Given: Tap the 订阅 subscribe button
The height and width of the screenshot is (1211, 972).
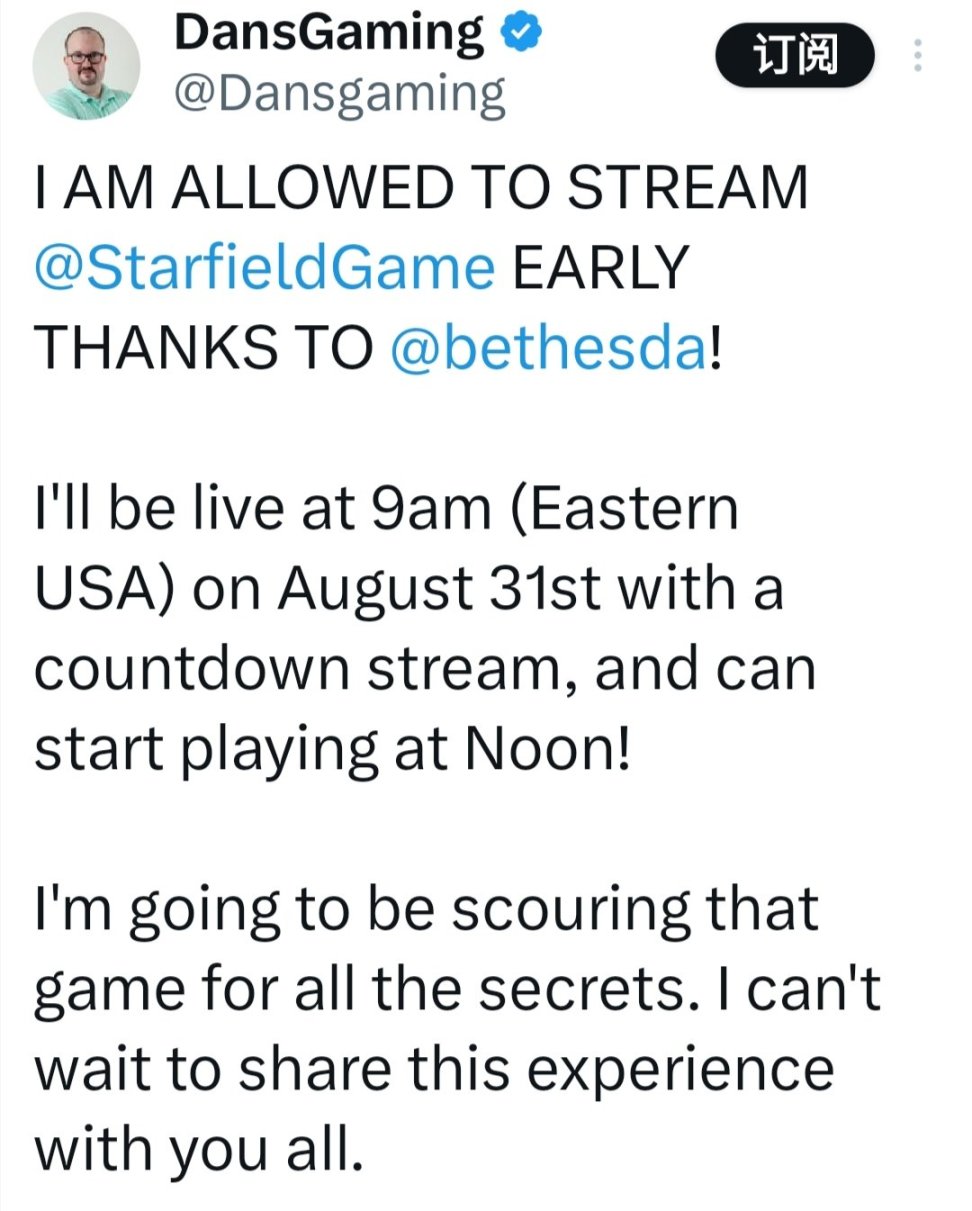Looking at the screenshot, I should coord(794,55).
